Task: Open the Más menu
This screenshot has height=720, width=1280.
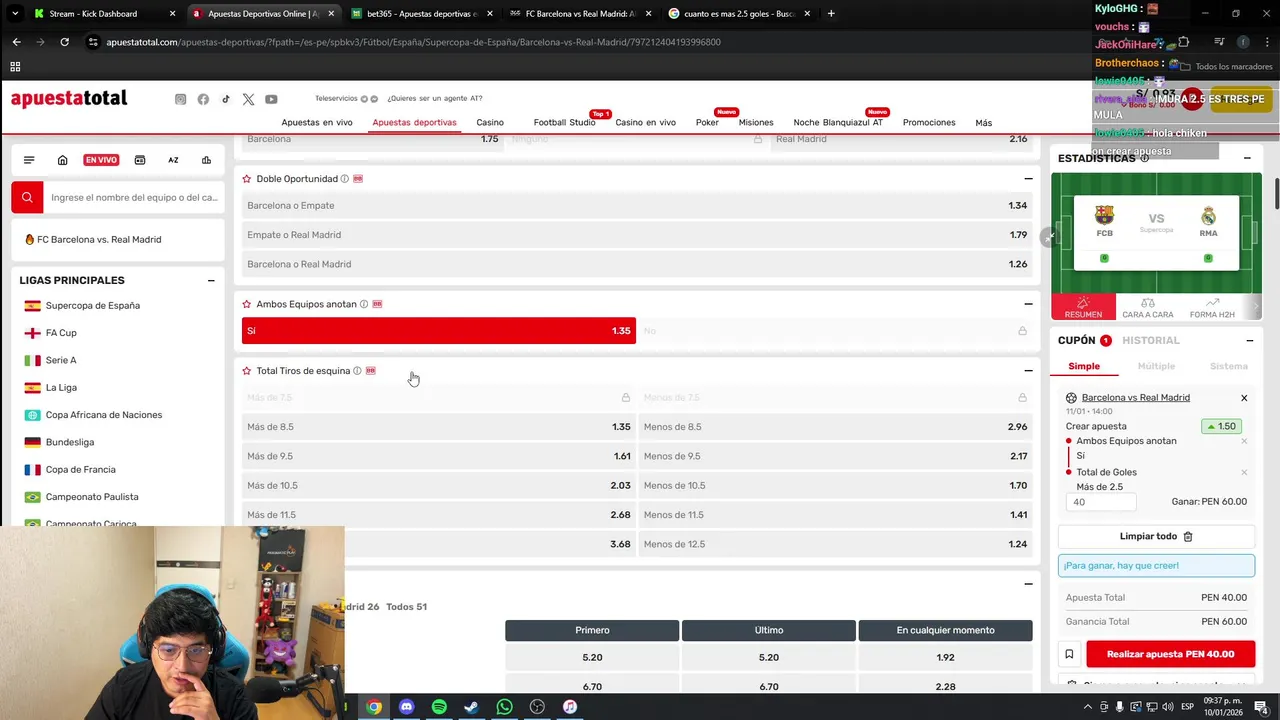Action: pyautogui.click(x=984, y=123)
